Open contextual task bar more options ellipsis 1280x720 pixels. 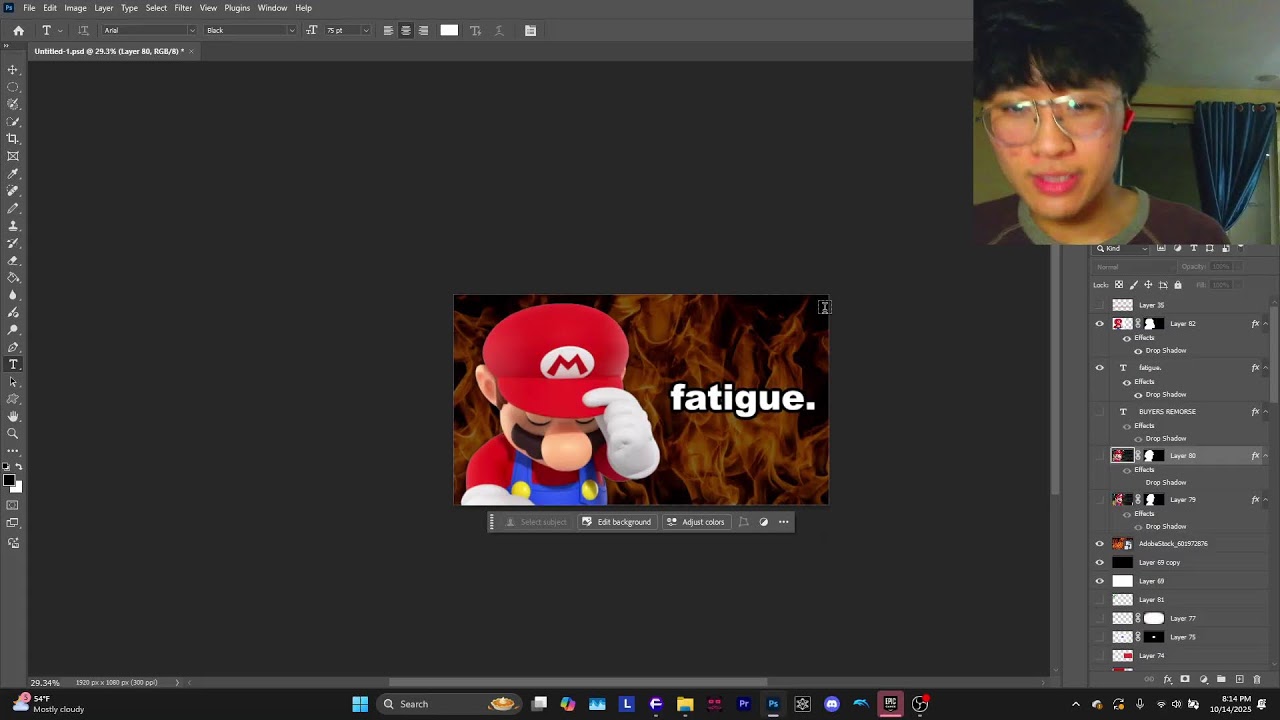pos(783,522)
